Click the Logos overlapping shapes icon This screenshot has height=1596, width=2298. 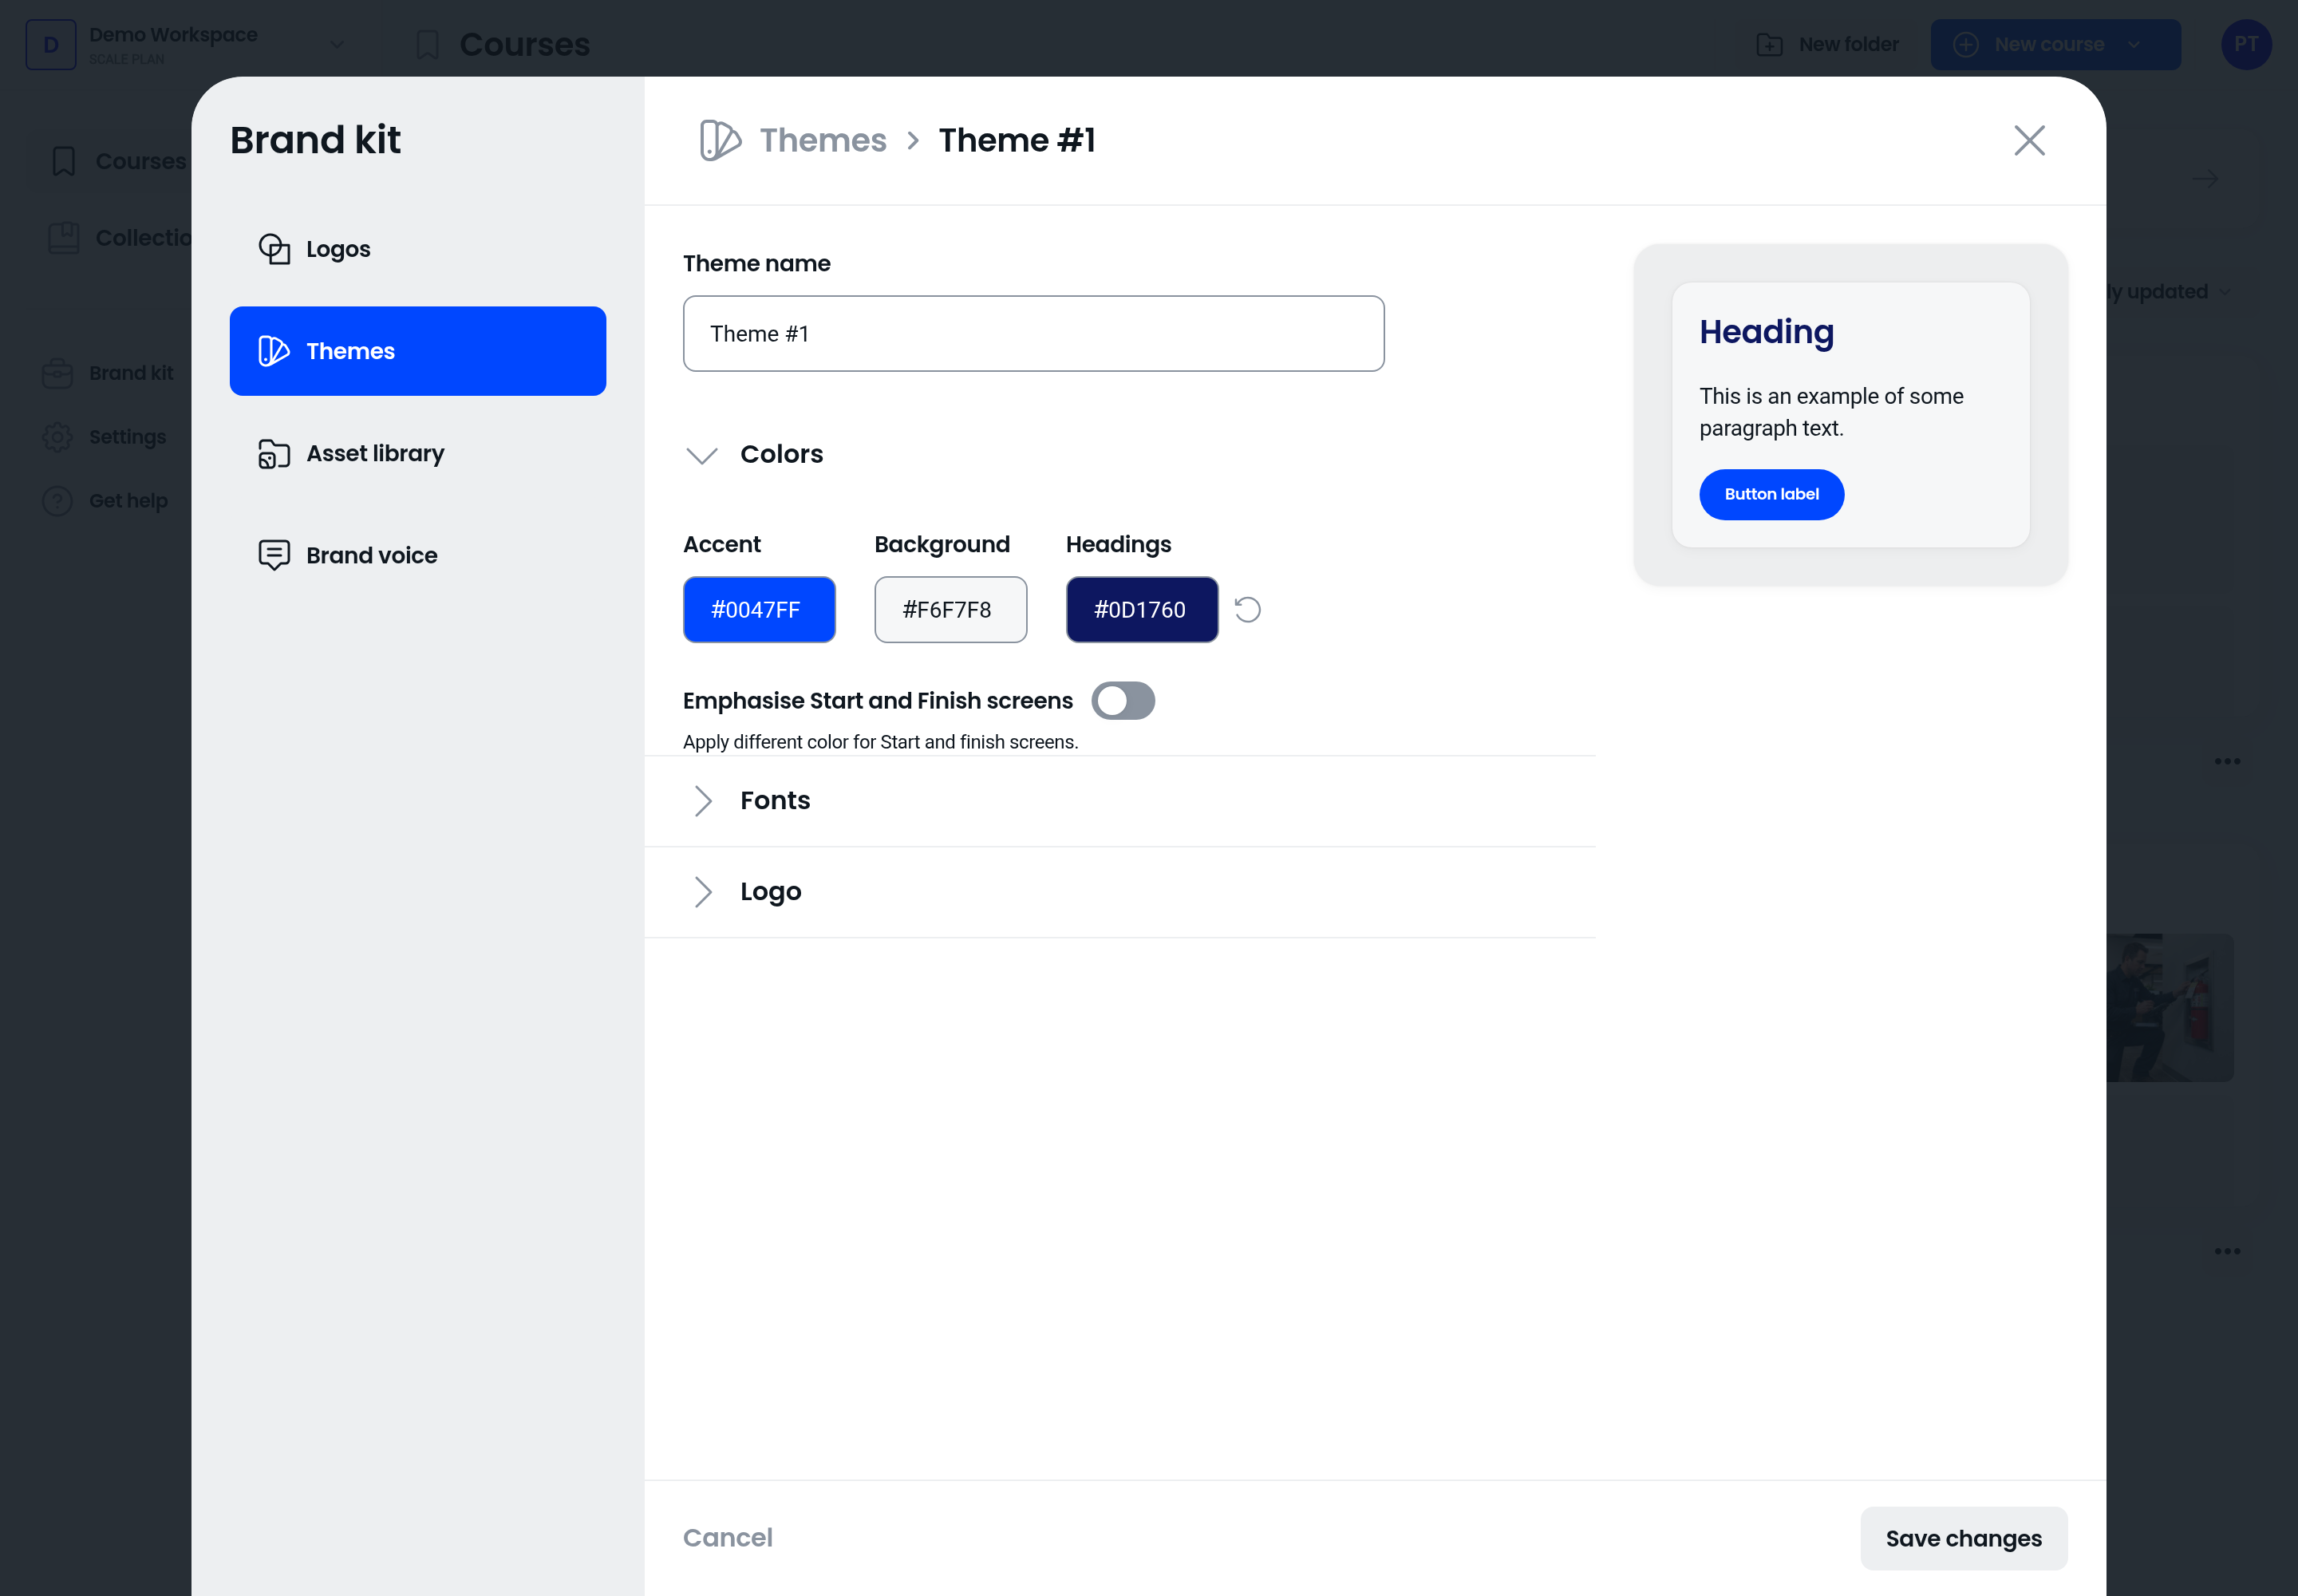click(x=274, y=249)
